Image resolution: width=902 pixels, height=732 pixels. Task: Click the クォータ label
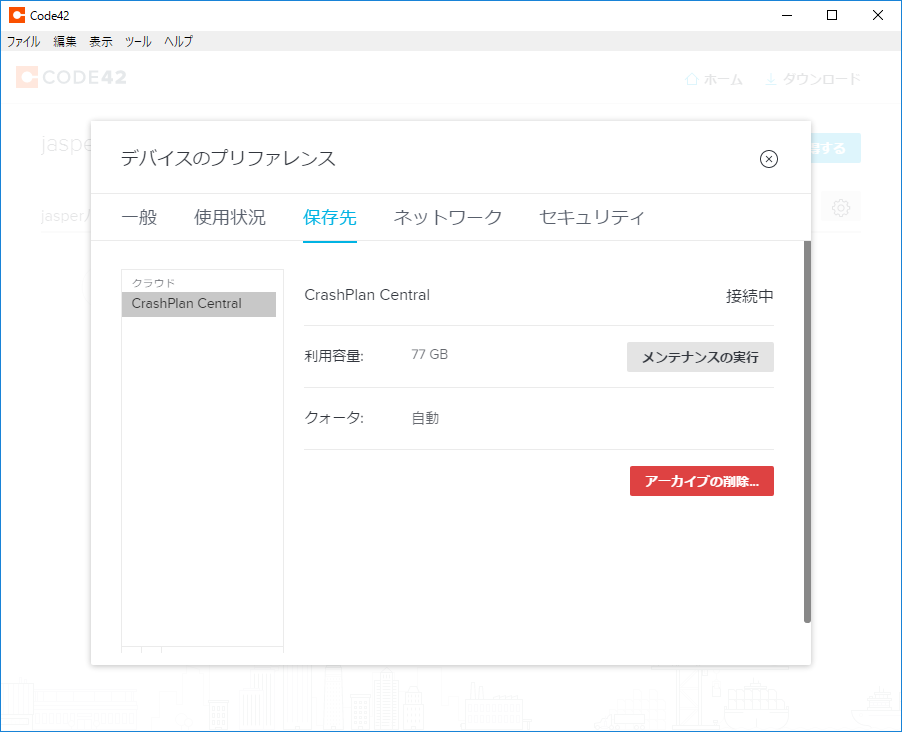[334, 418]
